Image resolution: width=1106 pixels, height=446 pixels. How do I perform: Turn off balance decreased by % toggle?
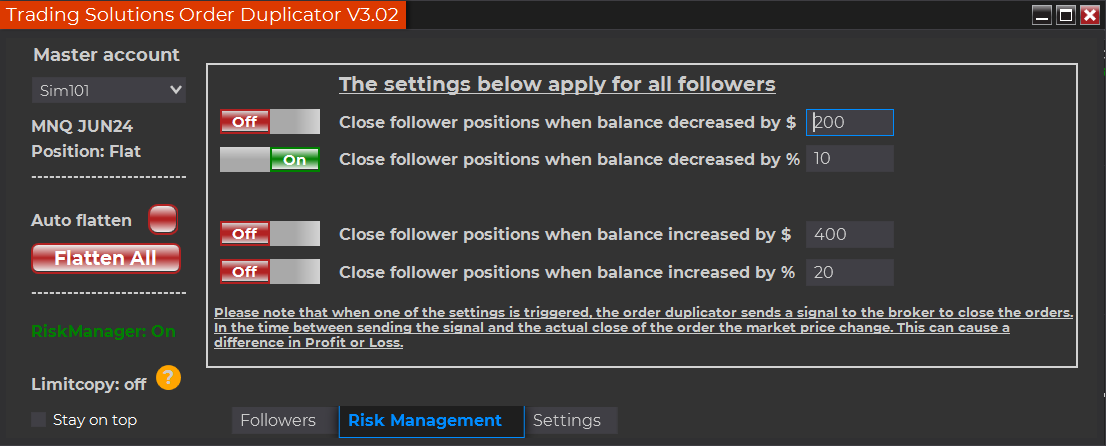click(270, 159)
